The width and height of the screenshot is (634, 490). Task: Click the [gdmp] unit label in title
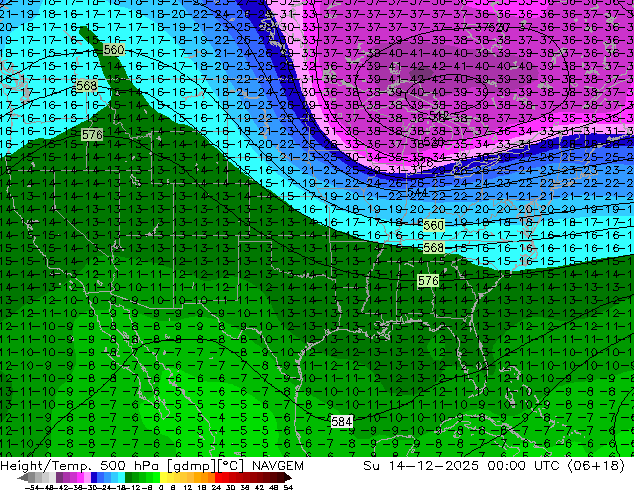point(192,466)
